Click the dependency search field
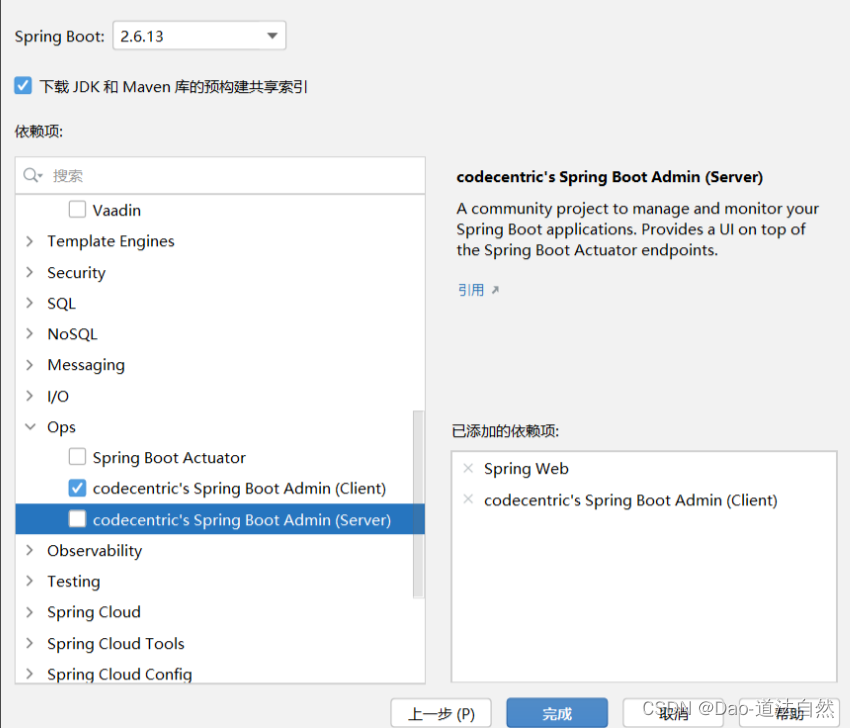This screenshot has height=728, width=850. pos(220,176)
